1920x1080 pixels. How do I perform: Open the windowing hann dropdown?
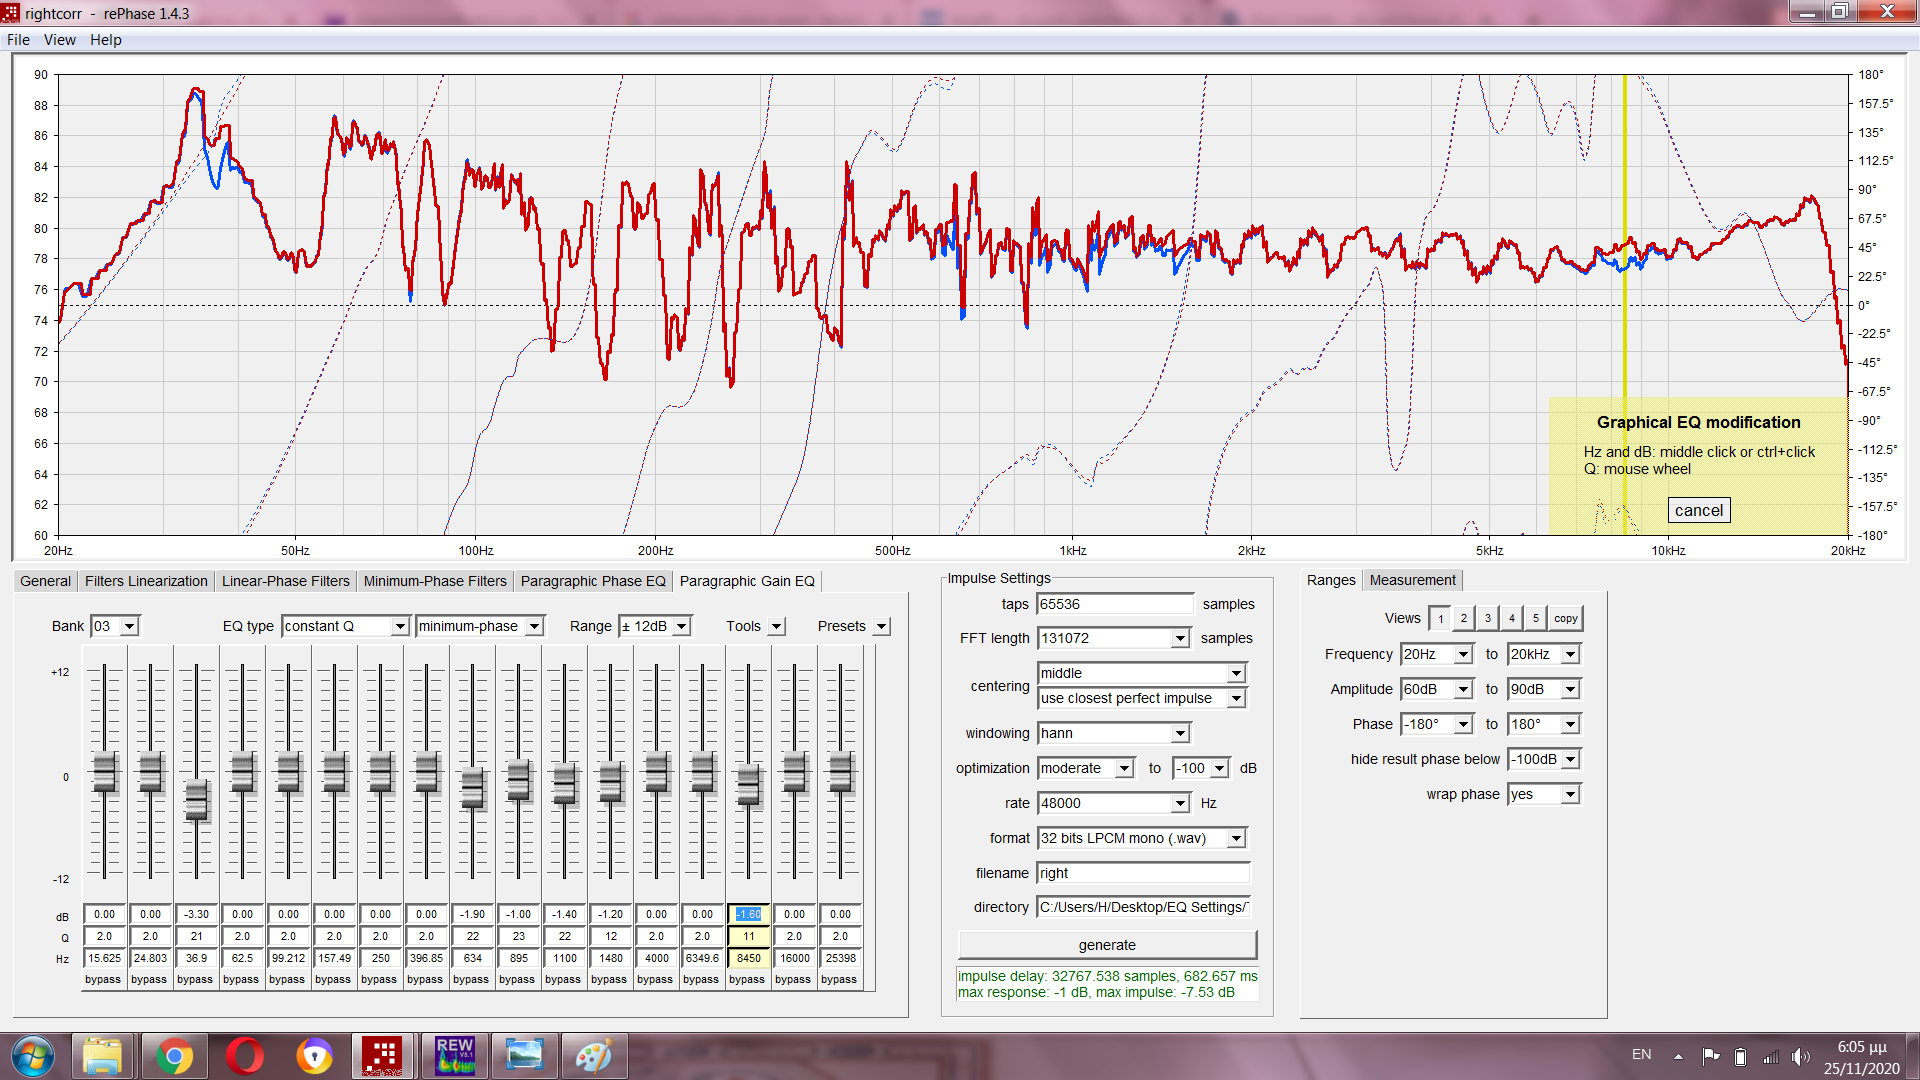pyautogui.click(x=1180, y=734)
